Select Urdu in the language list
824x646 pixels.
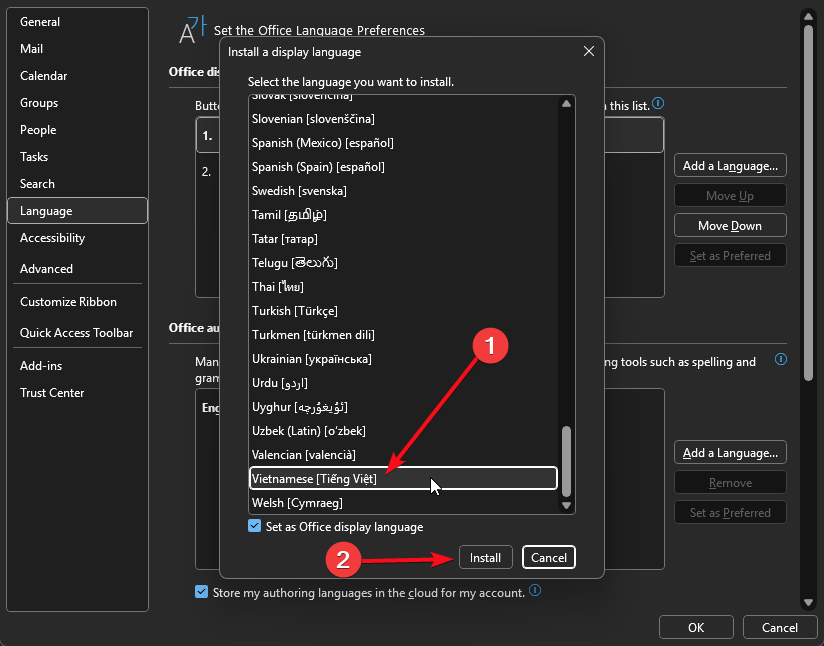(403, 383)
